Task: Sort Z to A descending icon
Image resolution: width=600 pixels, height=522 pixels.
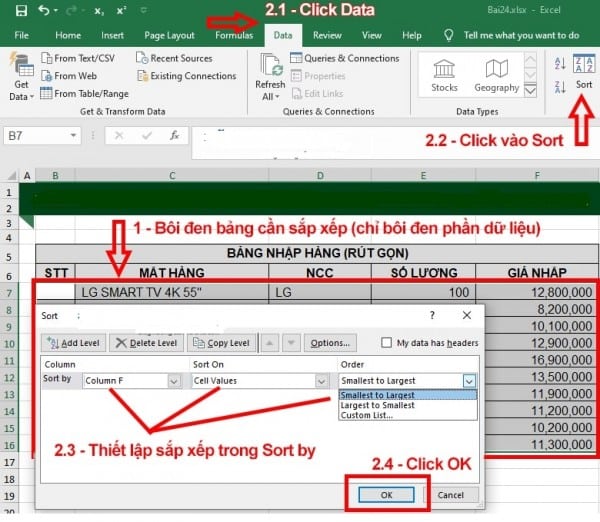Action: coord(560,87)
